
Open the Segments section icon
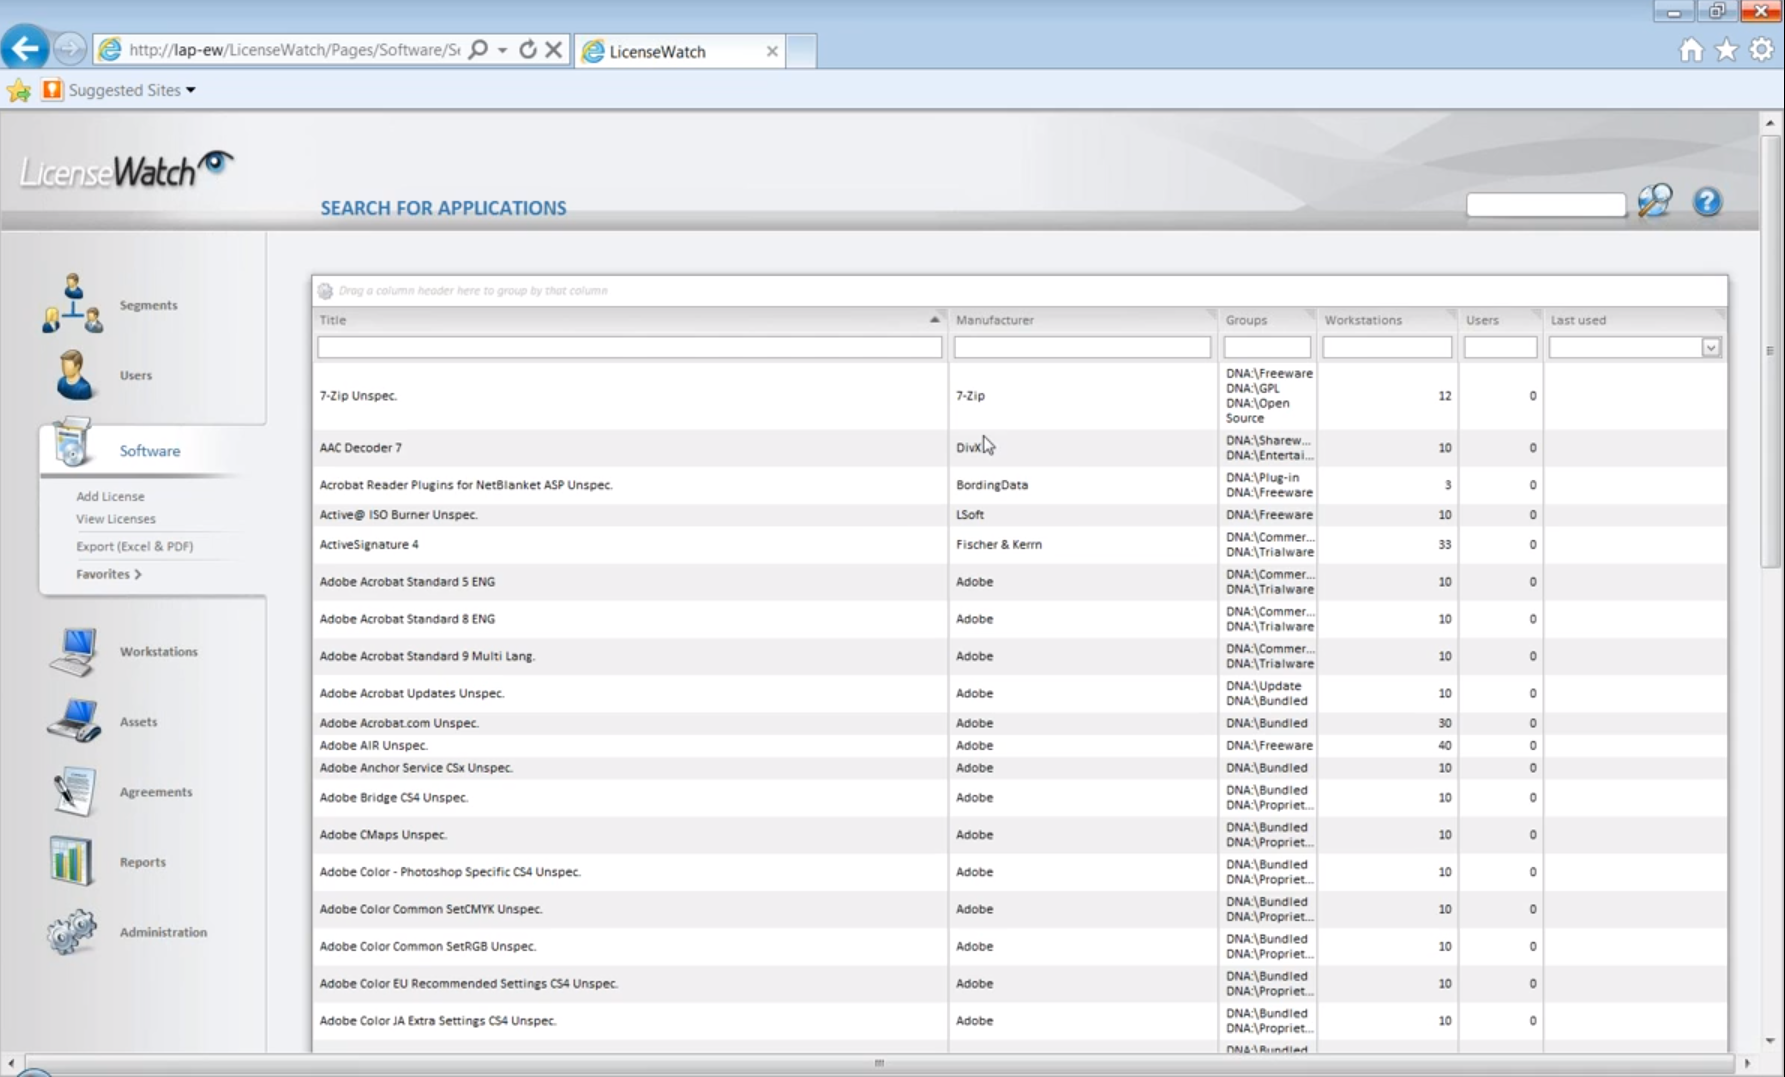tap(72, 304)
